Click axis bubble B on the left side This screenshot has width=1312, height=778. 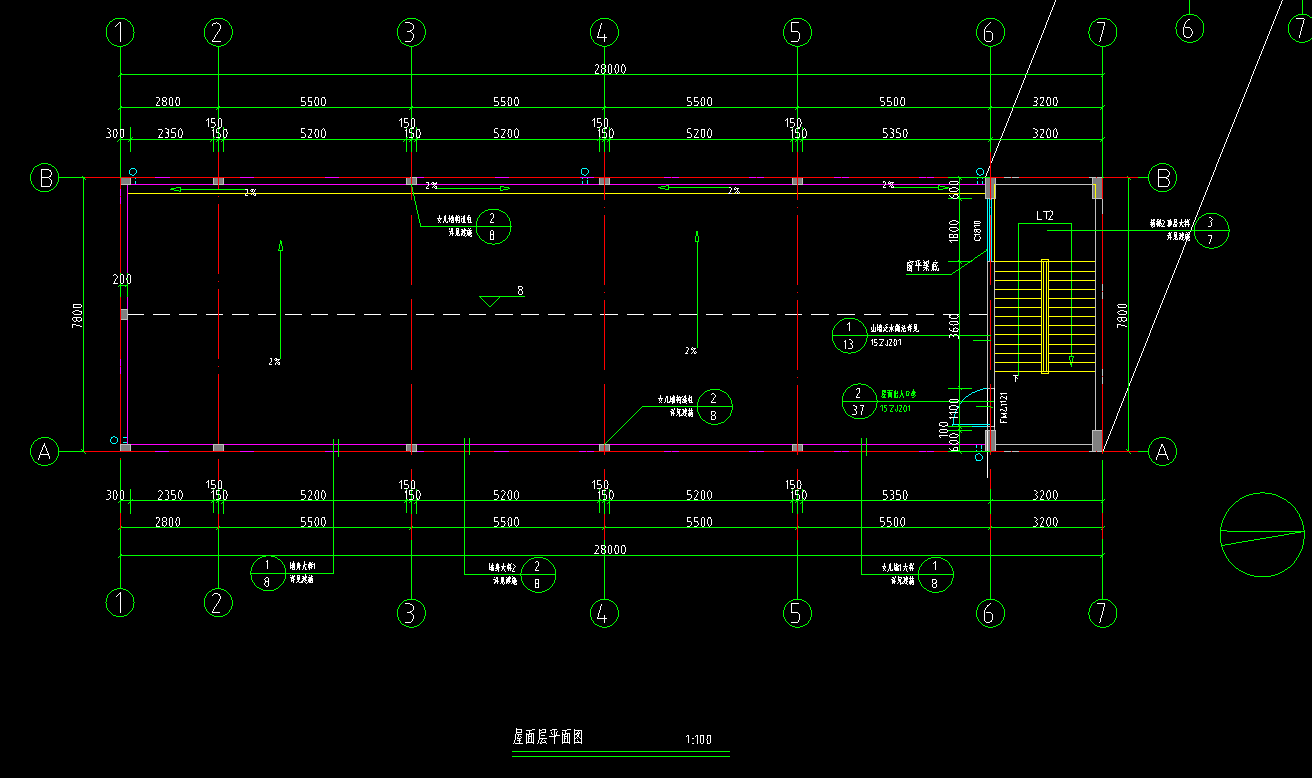(45, 178)
